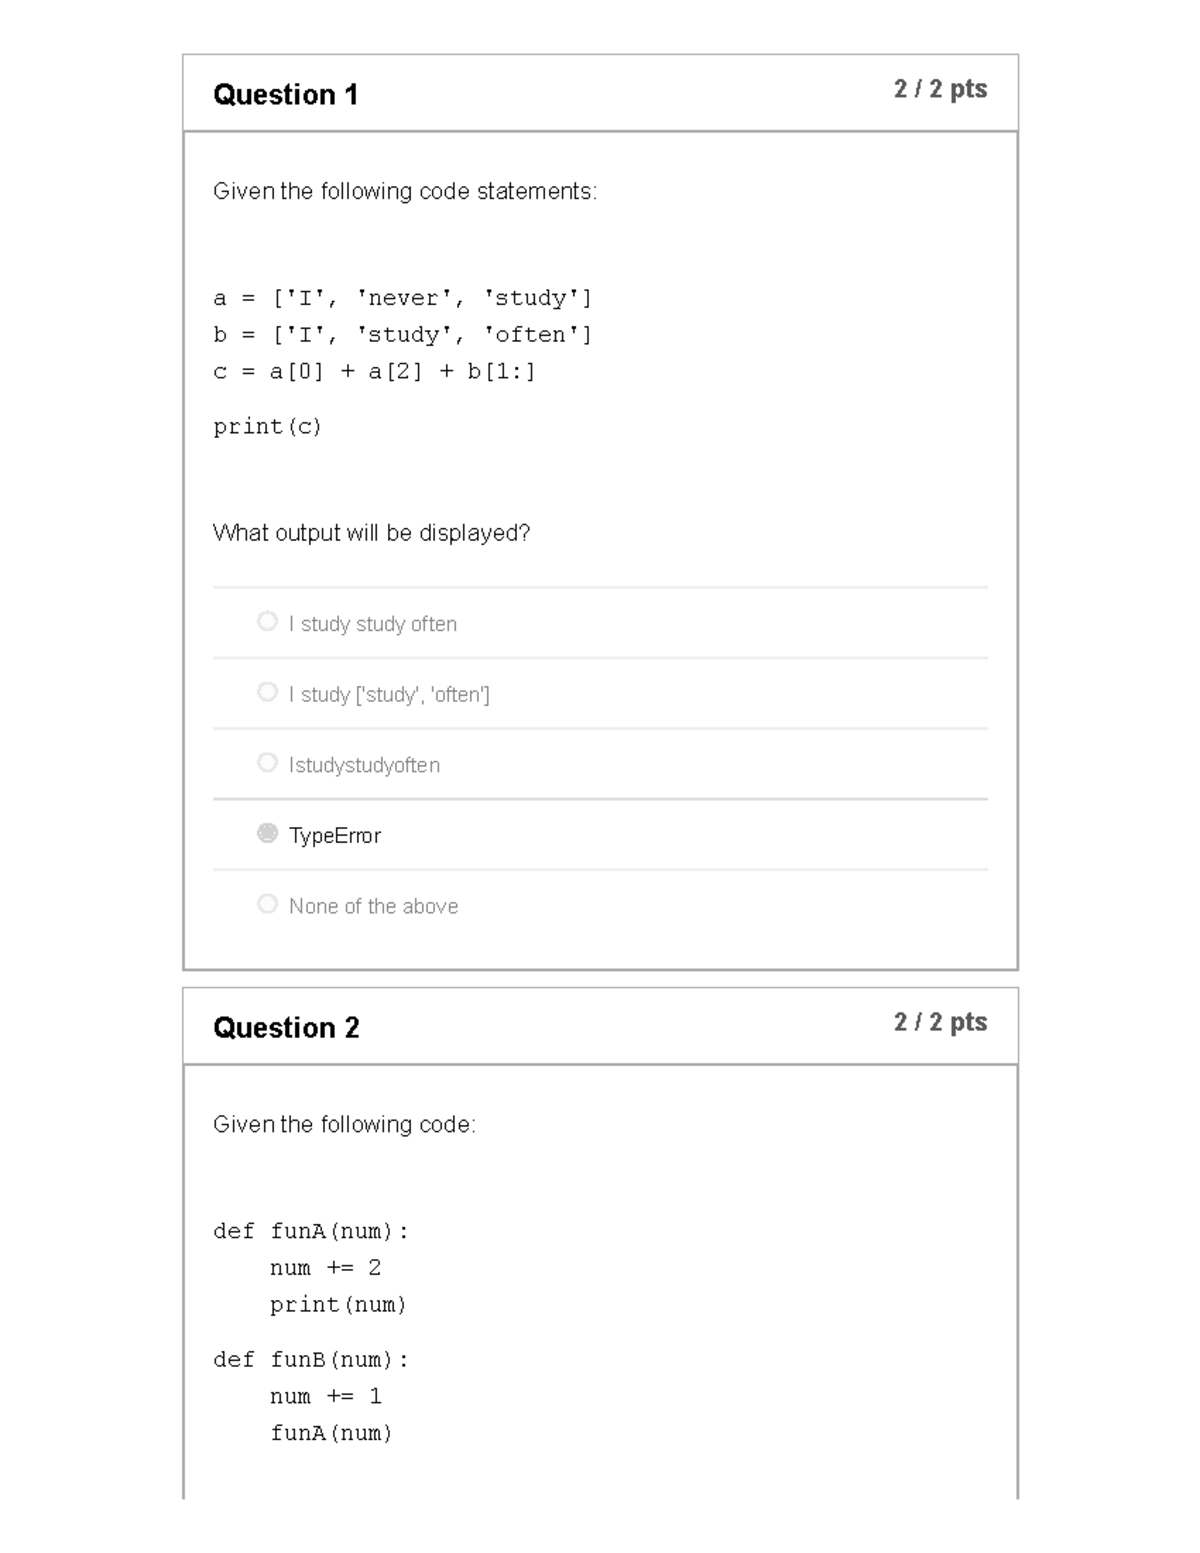Click the 'print(c)' code line
The width and height of the screenshot is (1200, 1553).
point(267,427)
